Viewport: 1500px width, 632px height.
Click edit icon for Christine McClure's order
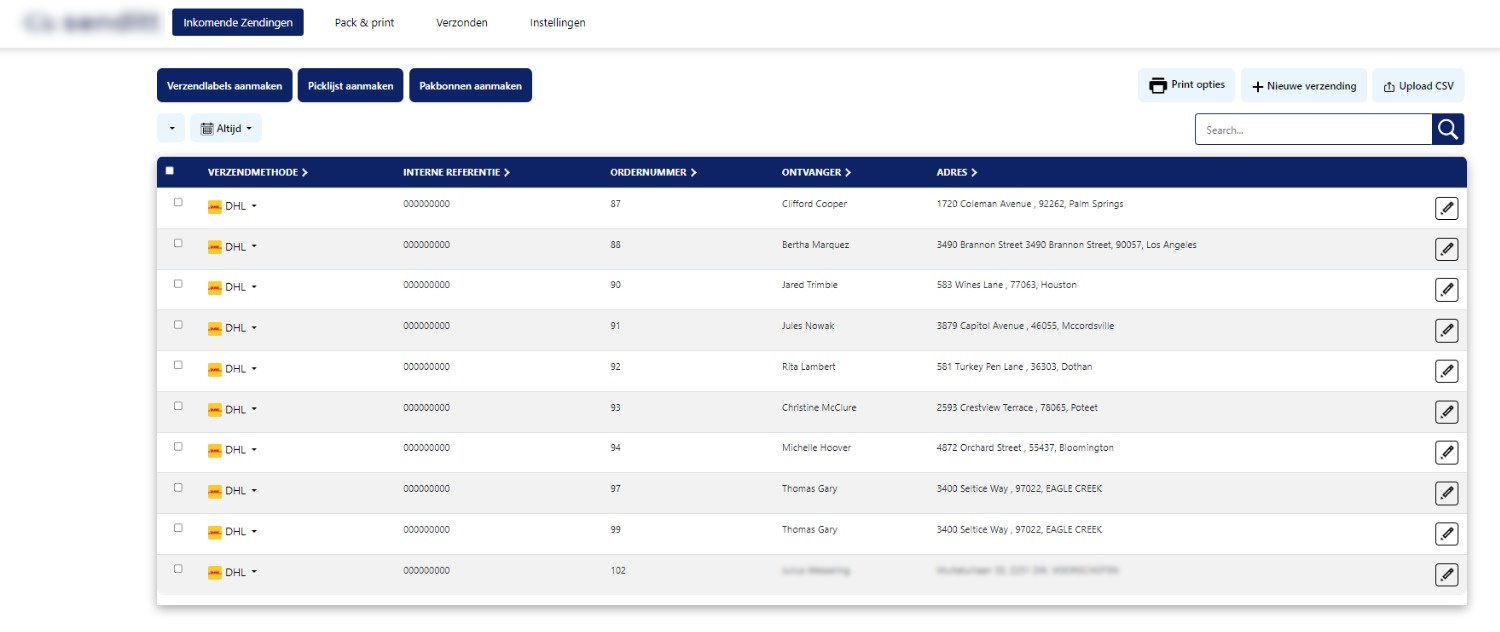[x=1446, y=412]
